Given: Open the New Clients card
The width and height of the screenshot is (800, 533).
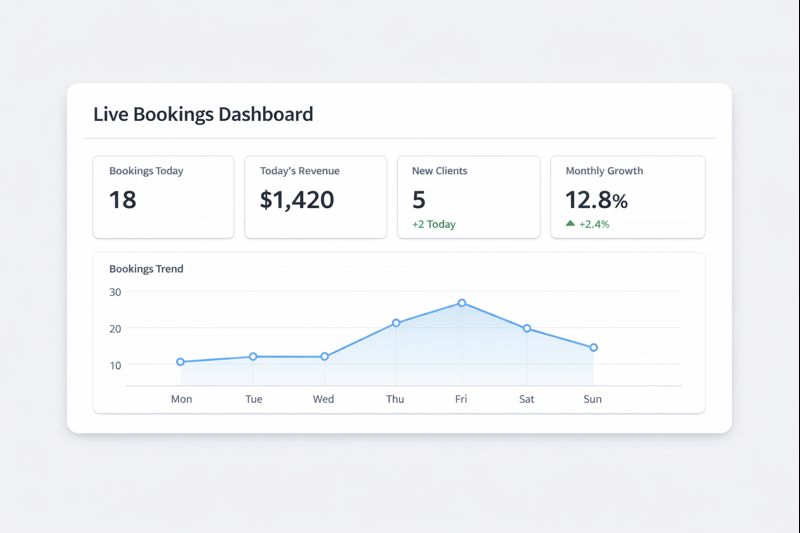Looking at the screenshot, I should tap(467, 197).
